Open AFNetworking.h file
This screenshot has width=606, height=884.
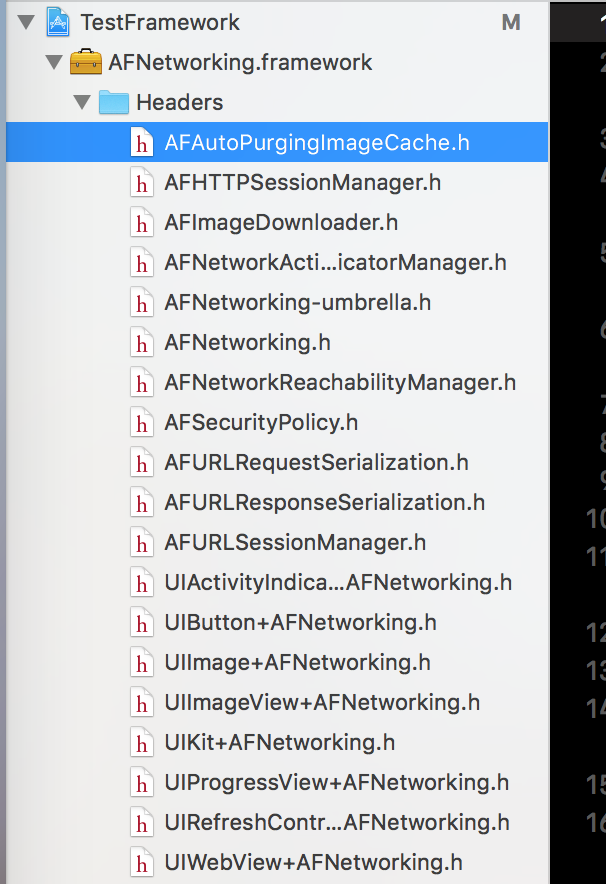click(277, 342)
